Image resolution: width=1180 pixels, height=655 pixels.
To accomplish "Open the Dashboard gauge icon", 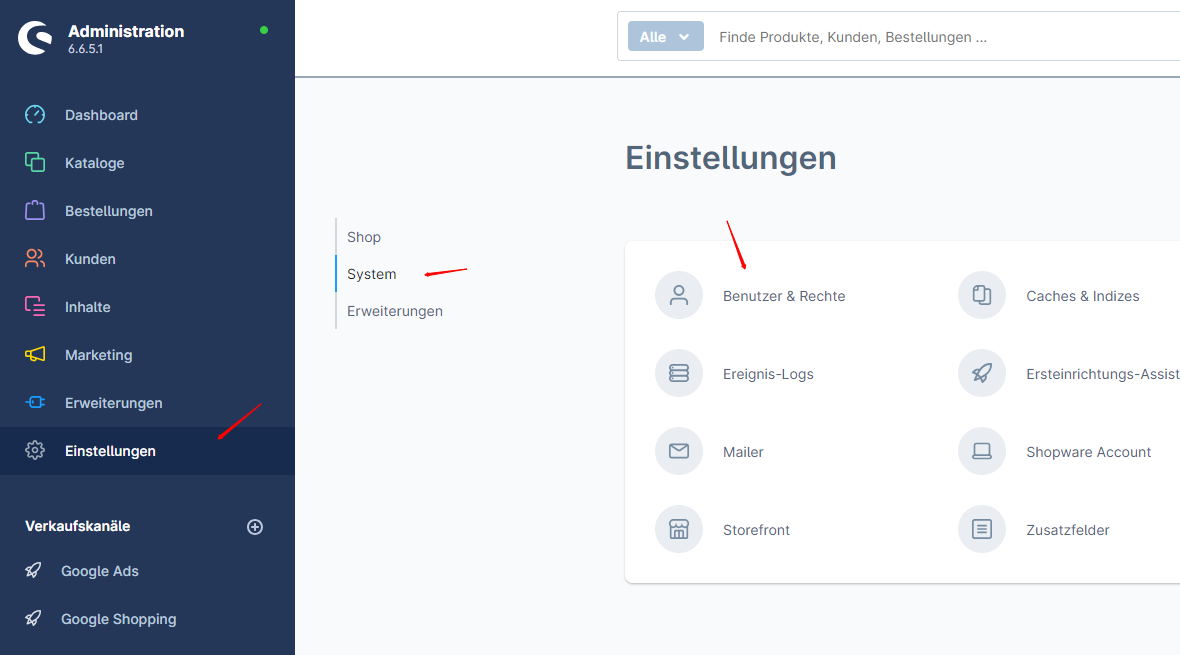I will (35, 115).
